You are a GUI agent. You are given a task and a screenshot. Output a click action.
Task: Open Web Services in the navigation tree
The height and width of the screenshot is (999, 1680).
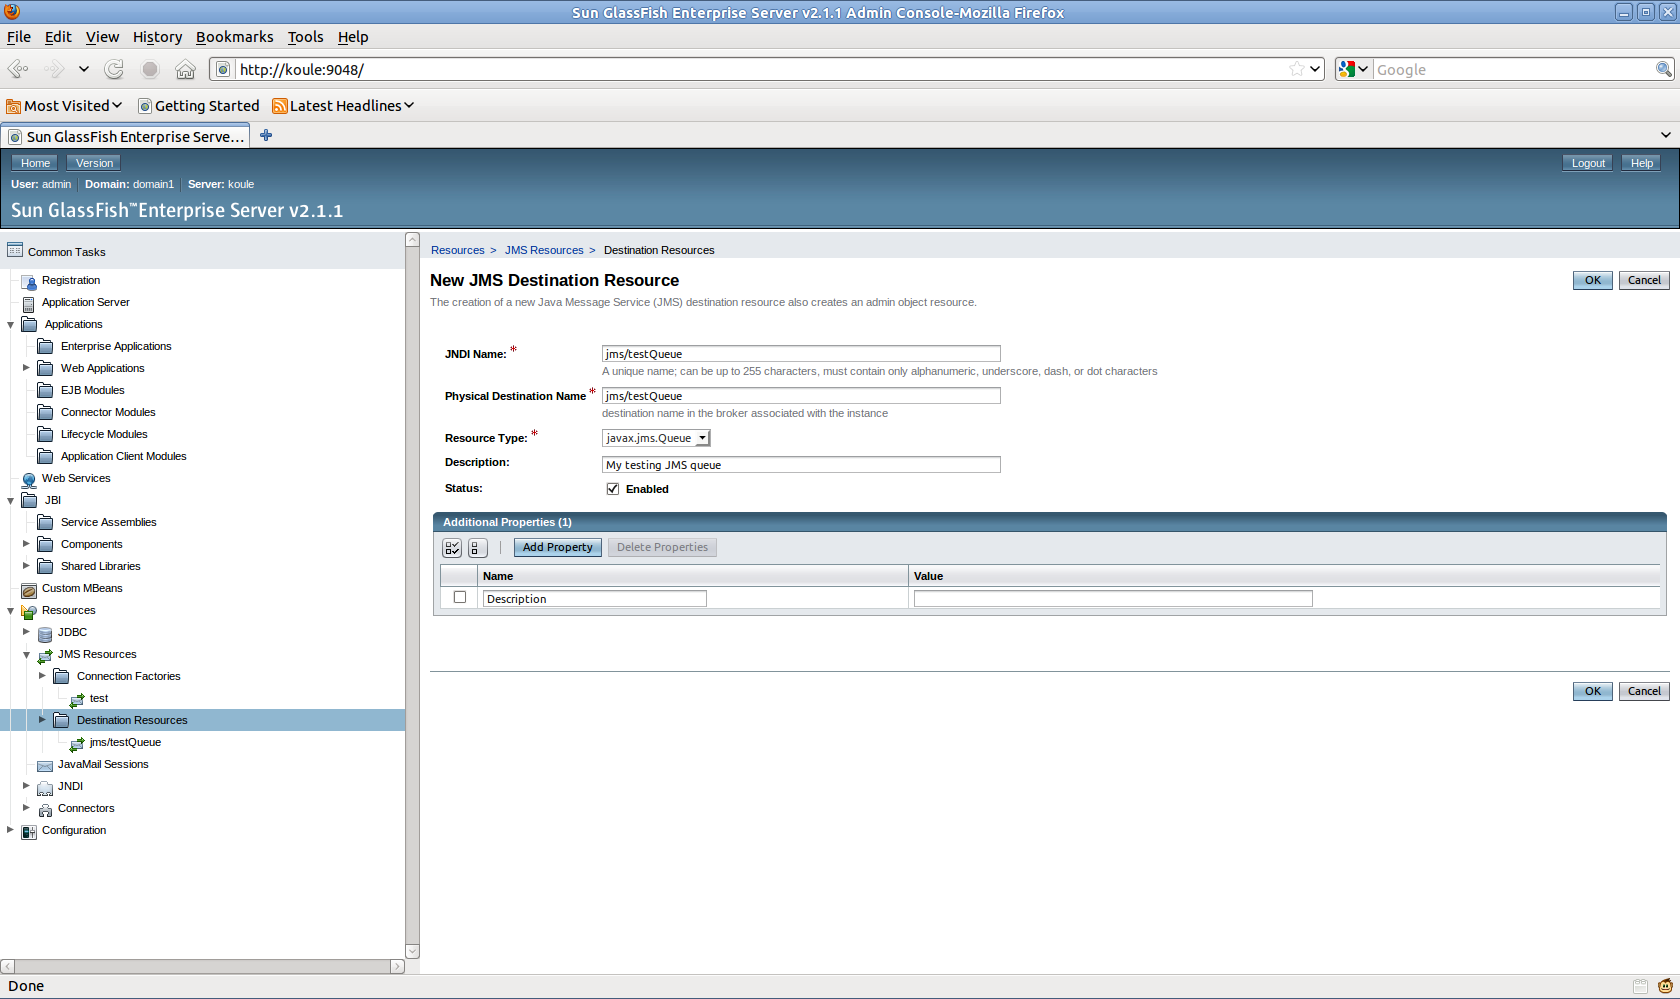(75, 478)
